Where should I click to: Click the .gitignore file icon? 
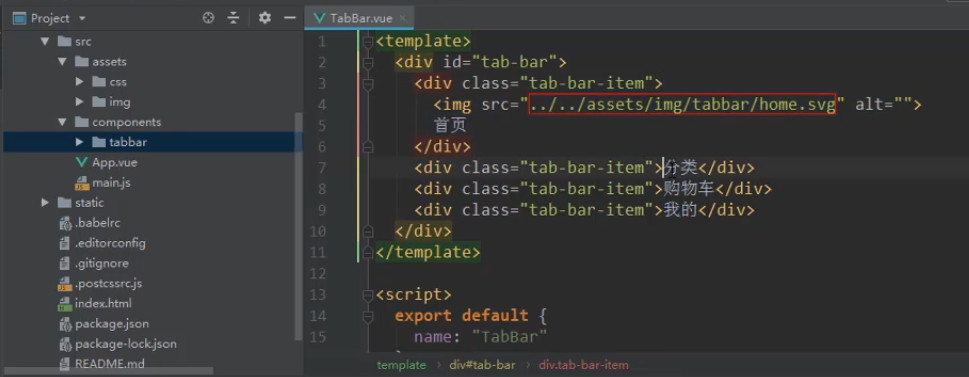point(64,263)
